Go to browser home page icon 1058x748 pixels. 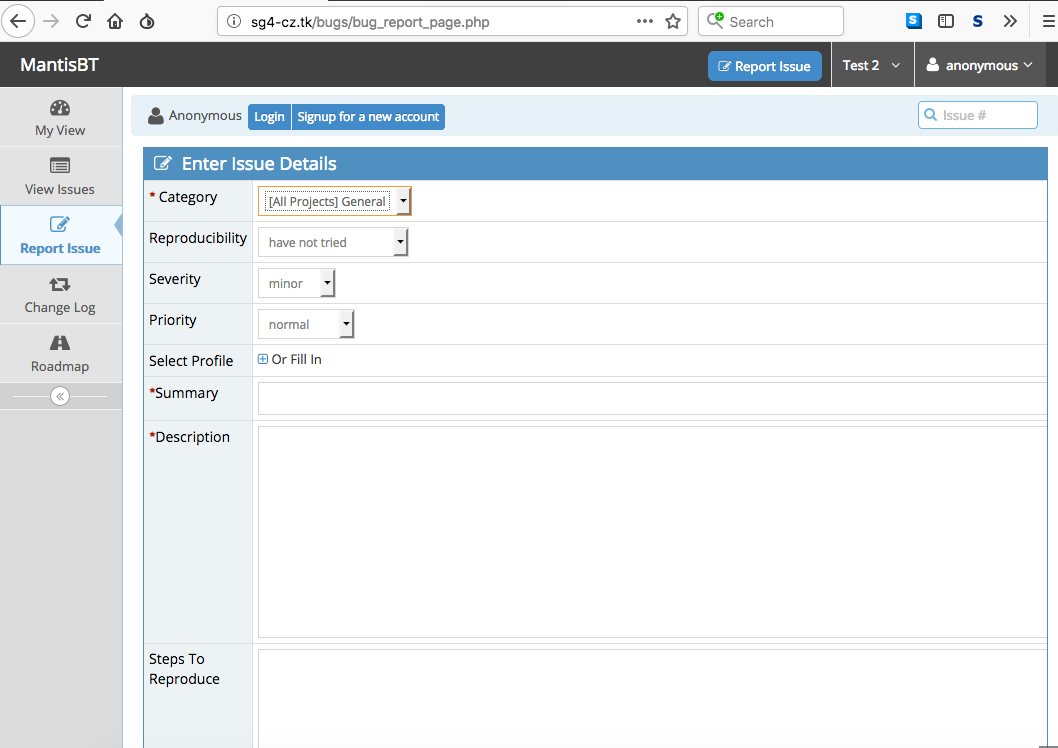(x=115, y=21)
